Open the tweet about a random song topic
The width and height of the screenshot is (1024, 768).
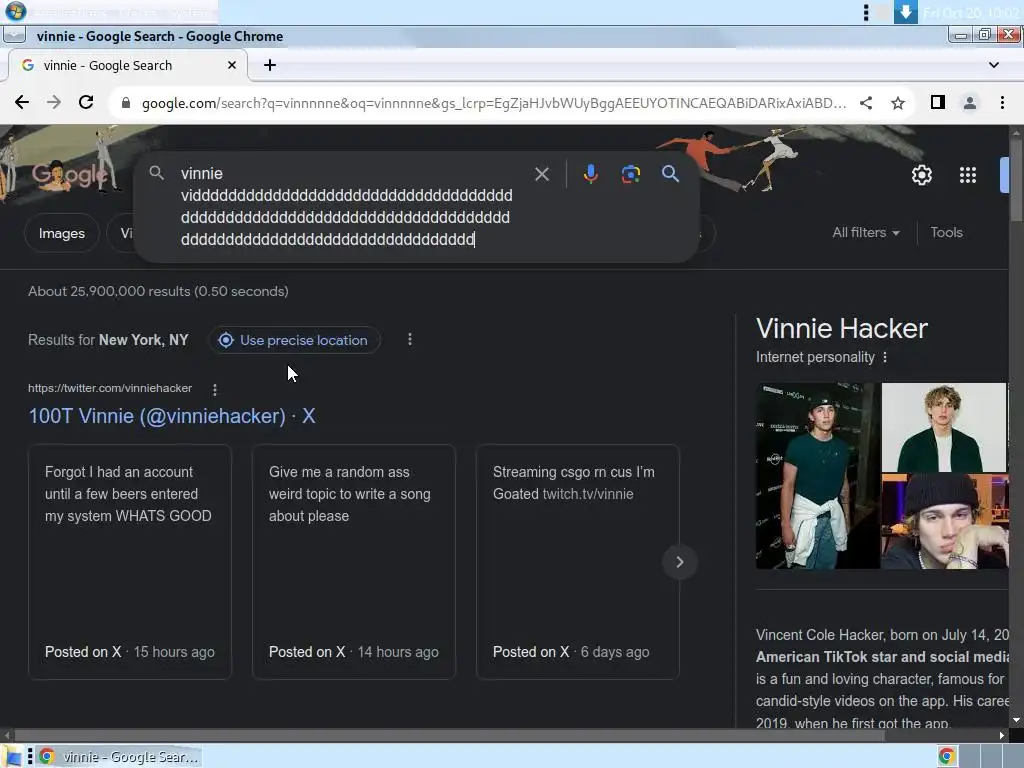pos(354,562)
